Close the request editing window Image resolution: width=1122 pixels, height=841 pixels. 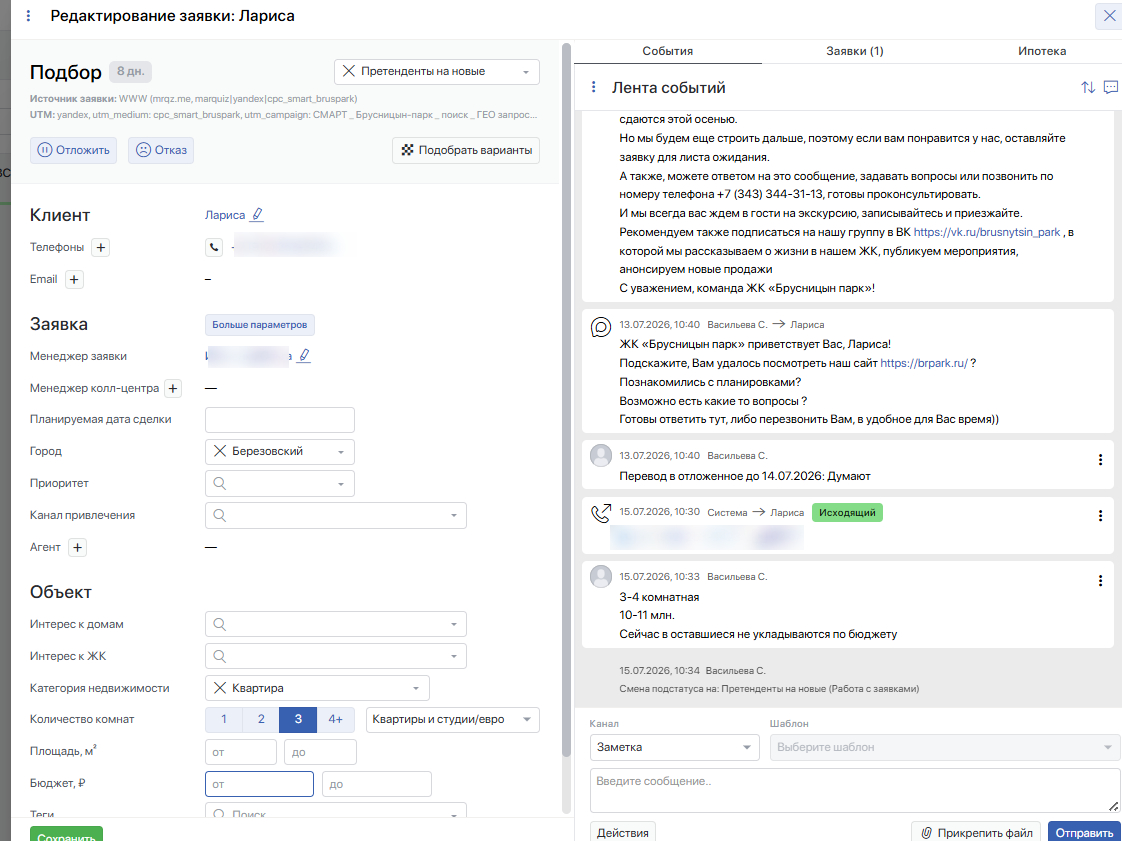pyautogui.click(x=1108, y=16)
